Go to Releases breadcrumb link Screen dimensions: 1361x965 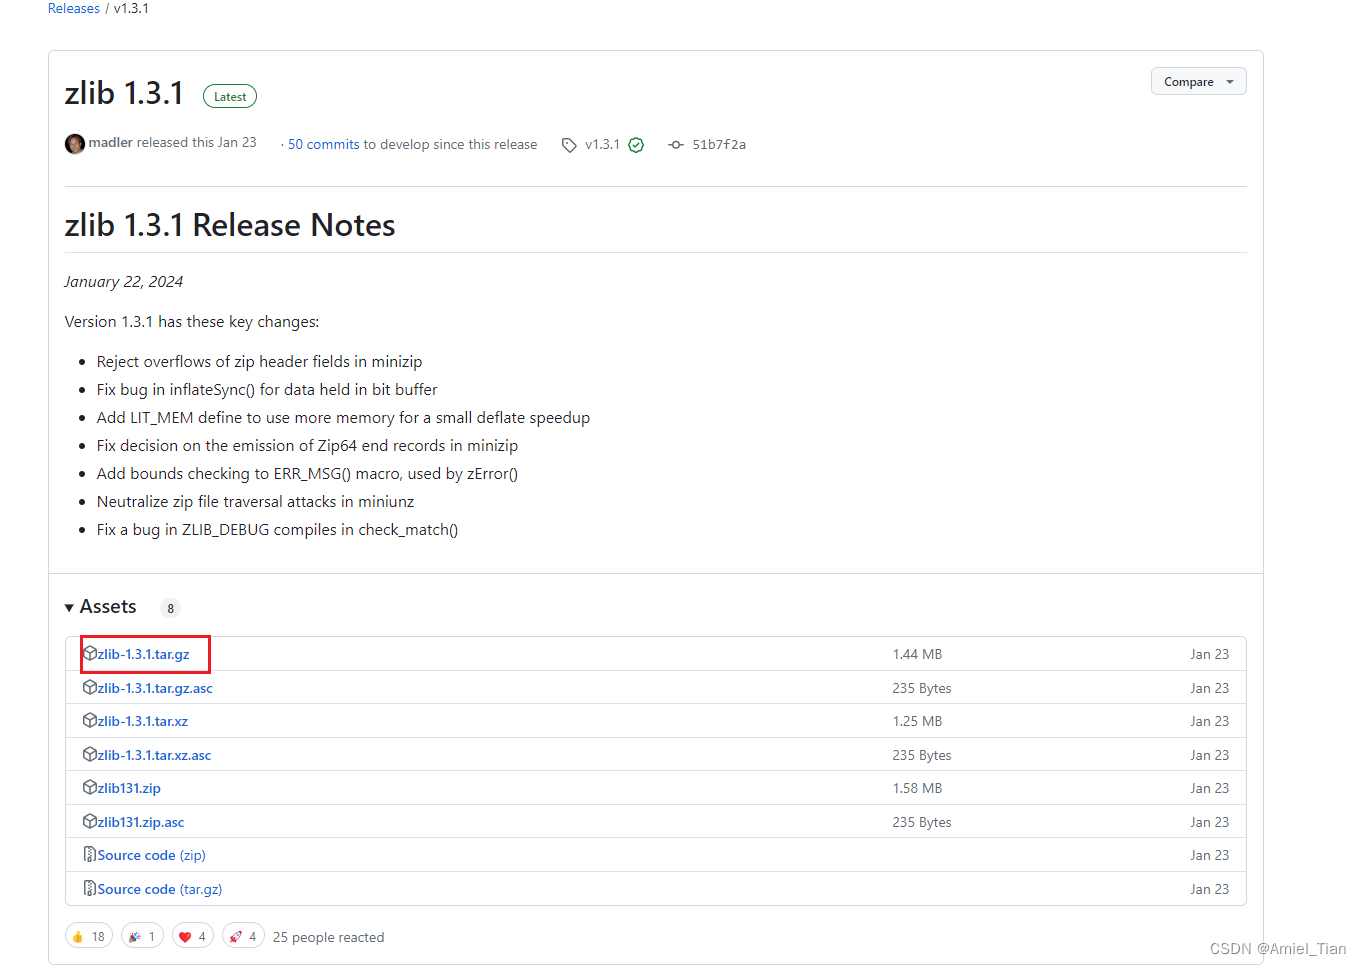click(74, 8)
